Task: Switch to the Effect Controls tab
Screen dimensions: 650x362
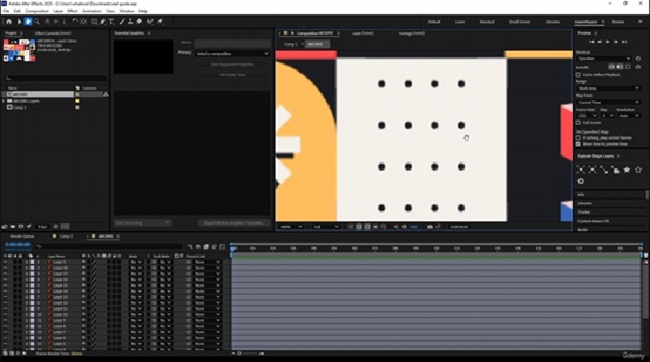Action: tap(53, 33)
